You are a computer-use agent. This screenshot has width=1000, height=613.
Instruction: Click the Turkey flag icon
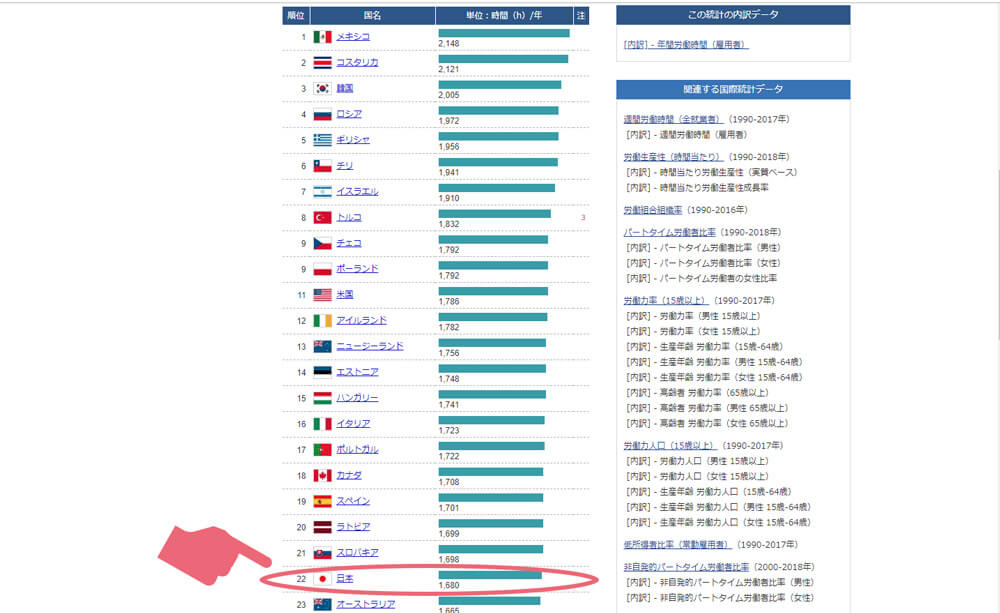click(x=322, y=217)
